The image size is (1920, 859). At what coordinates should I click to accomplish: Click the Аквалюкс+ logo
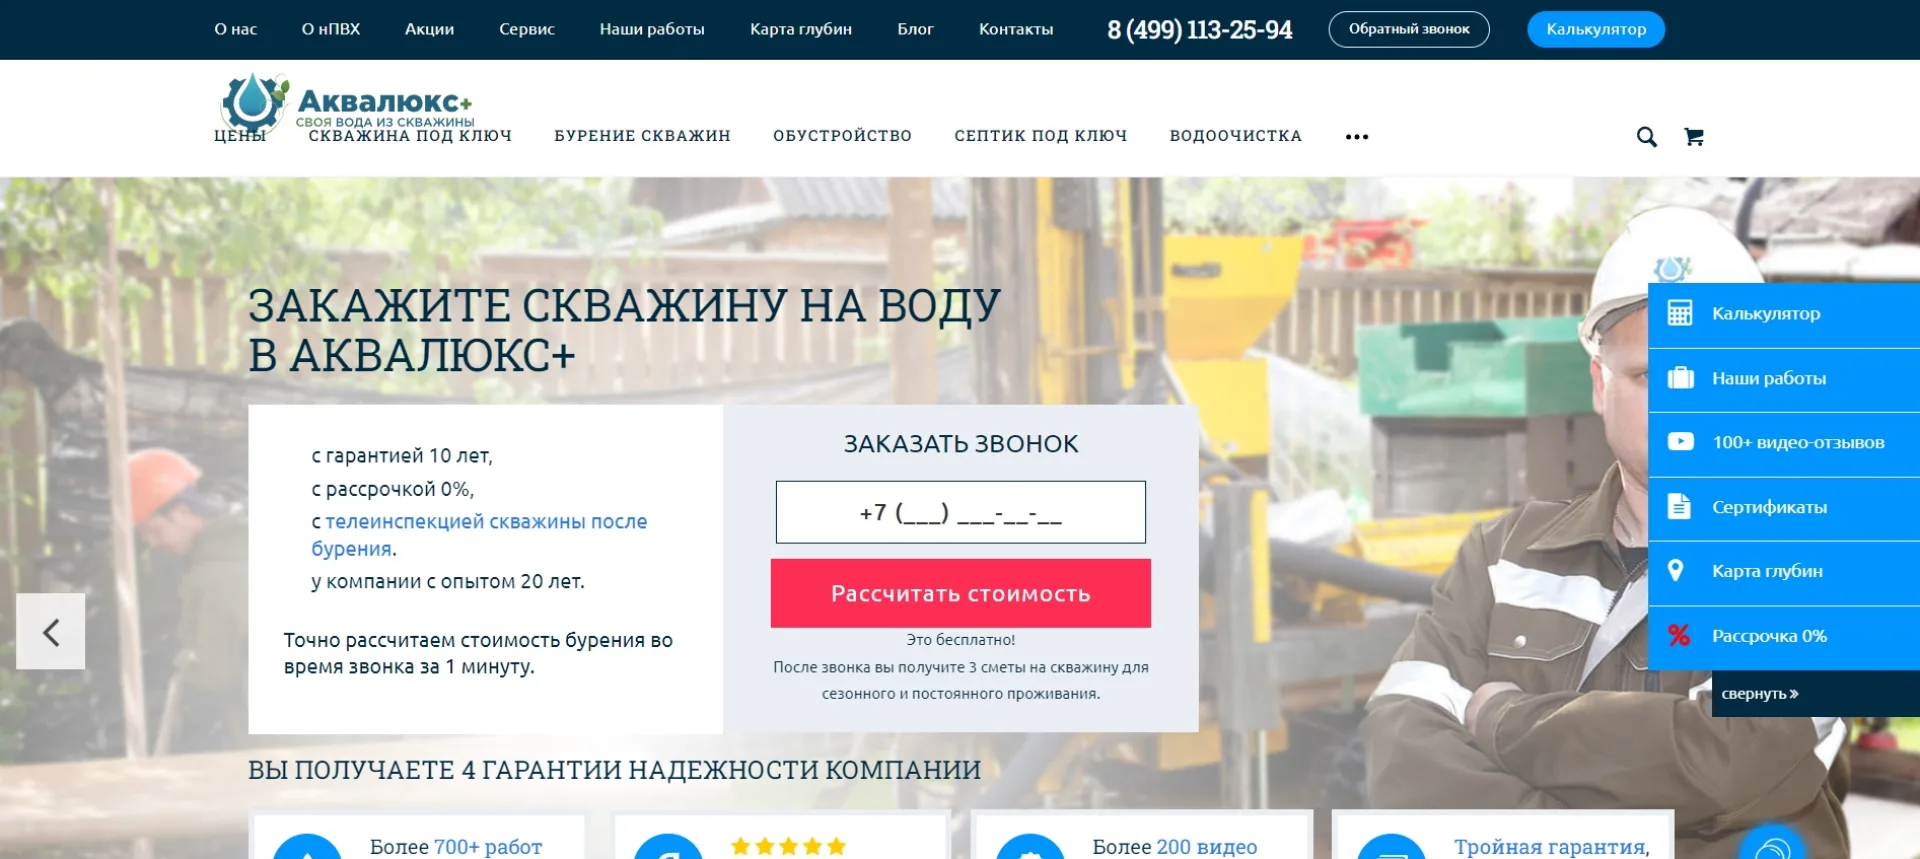(x=347, y=102)
